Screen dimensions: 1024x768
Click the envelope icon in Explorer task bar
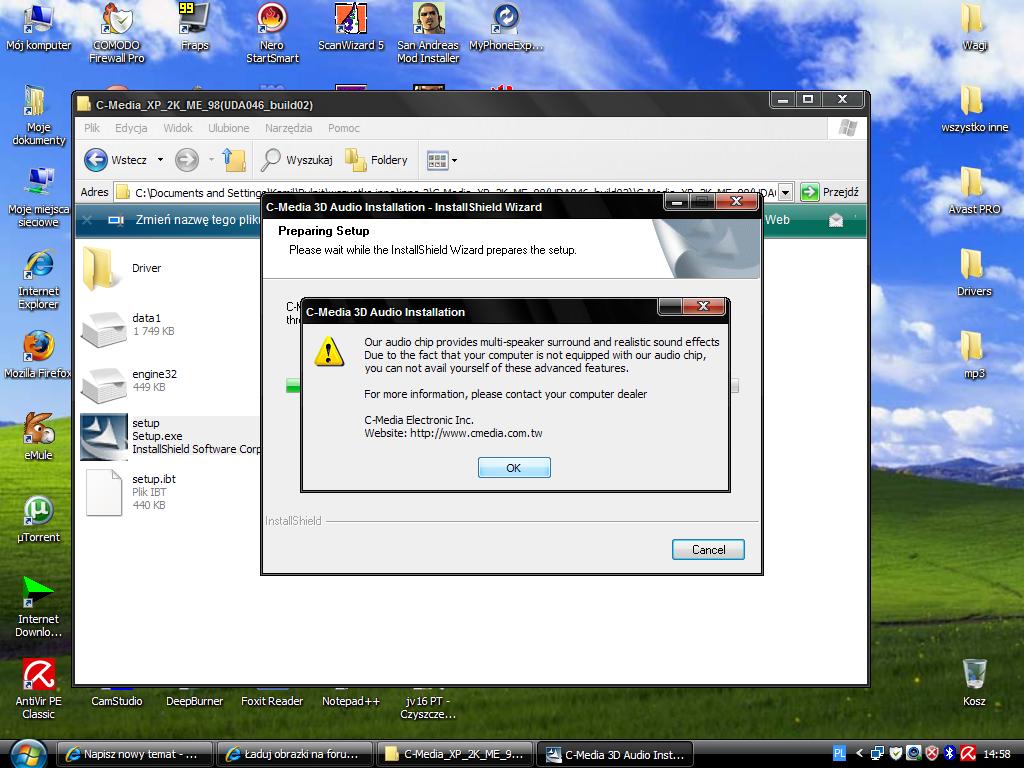836,220
